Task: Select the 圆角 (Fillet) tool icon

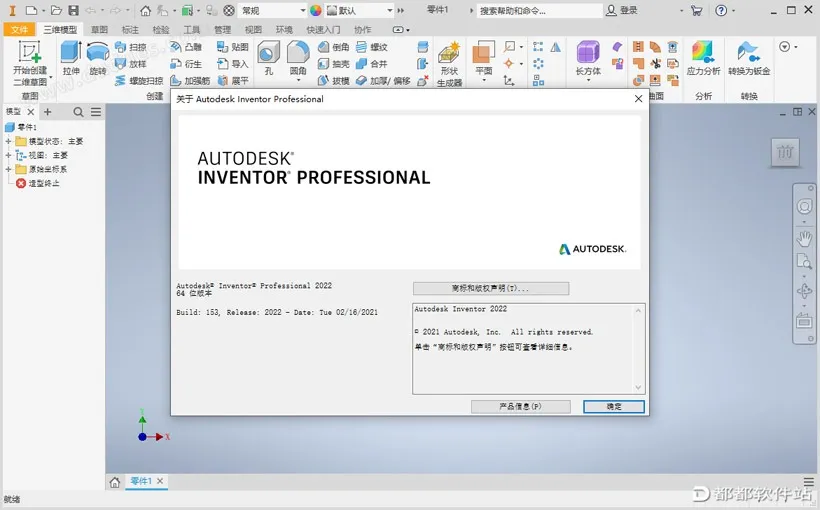Action: pyautogui.click(x=298, y=53)
